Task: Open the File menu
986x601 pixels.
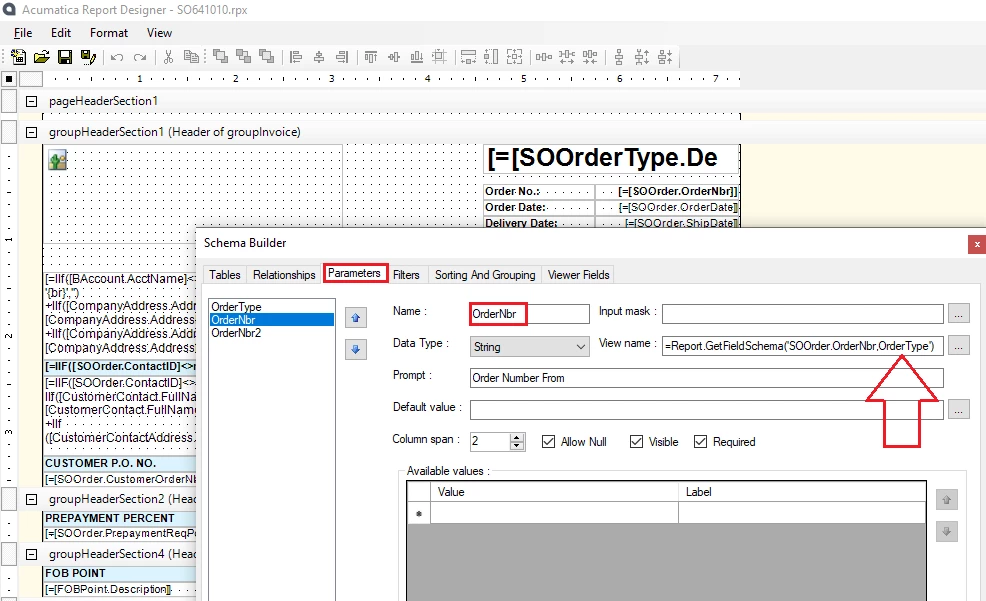Action: [23, 33]
